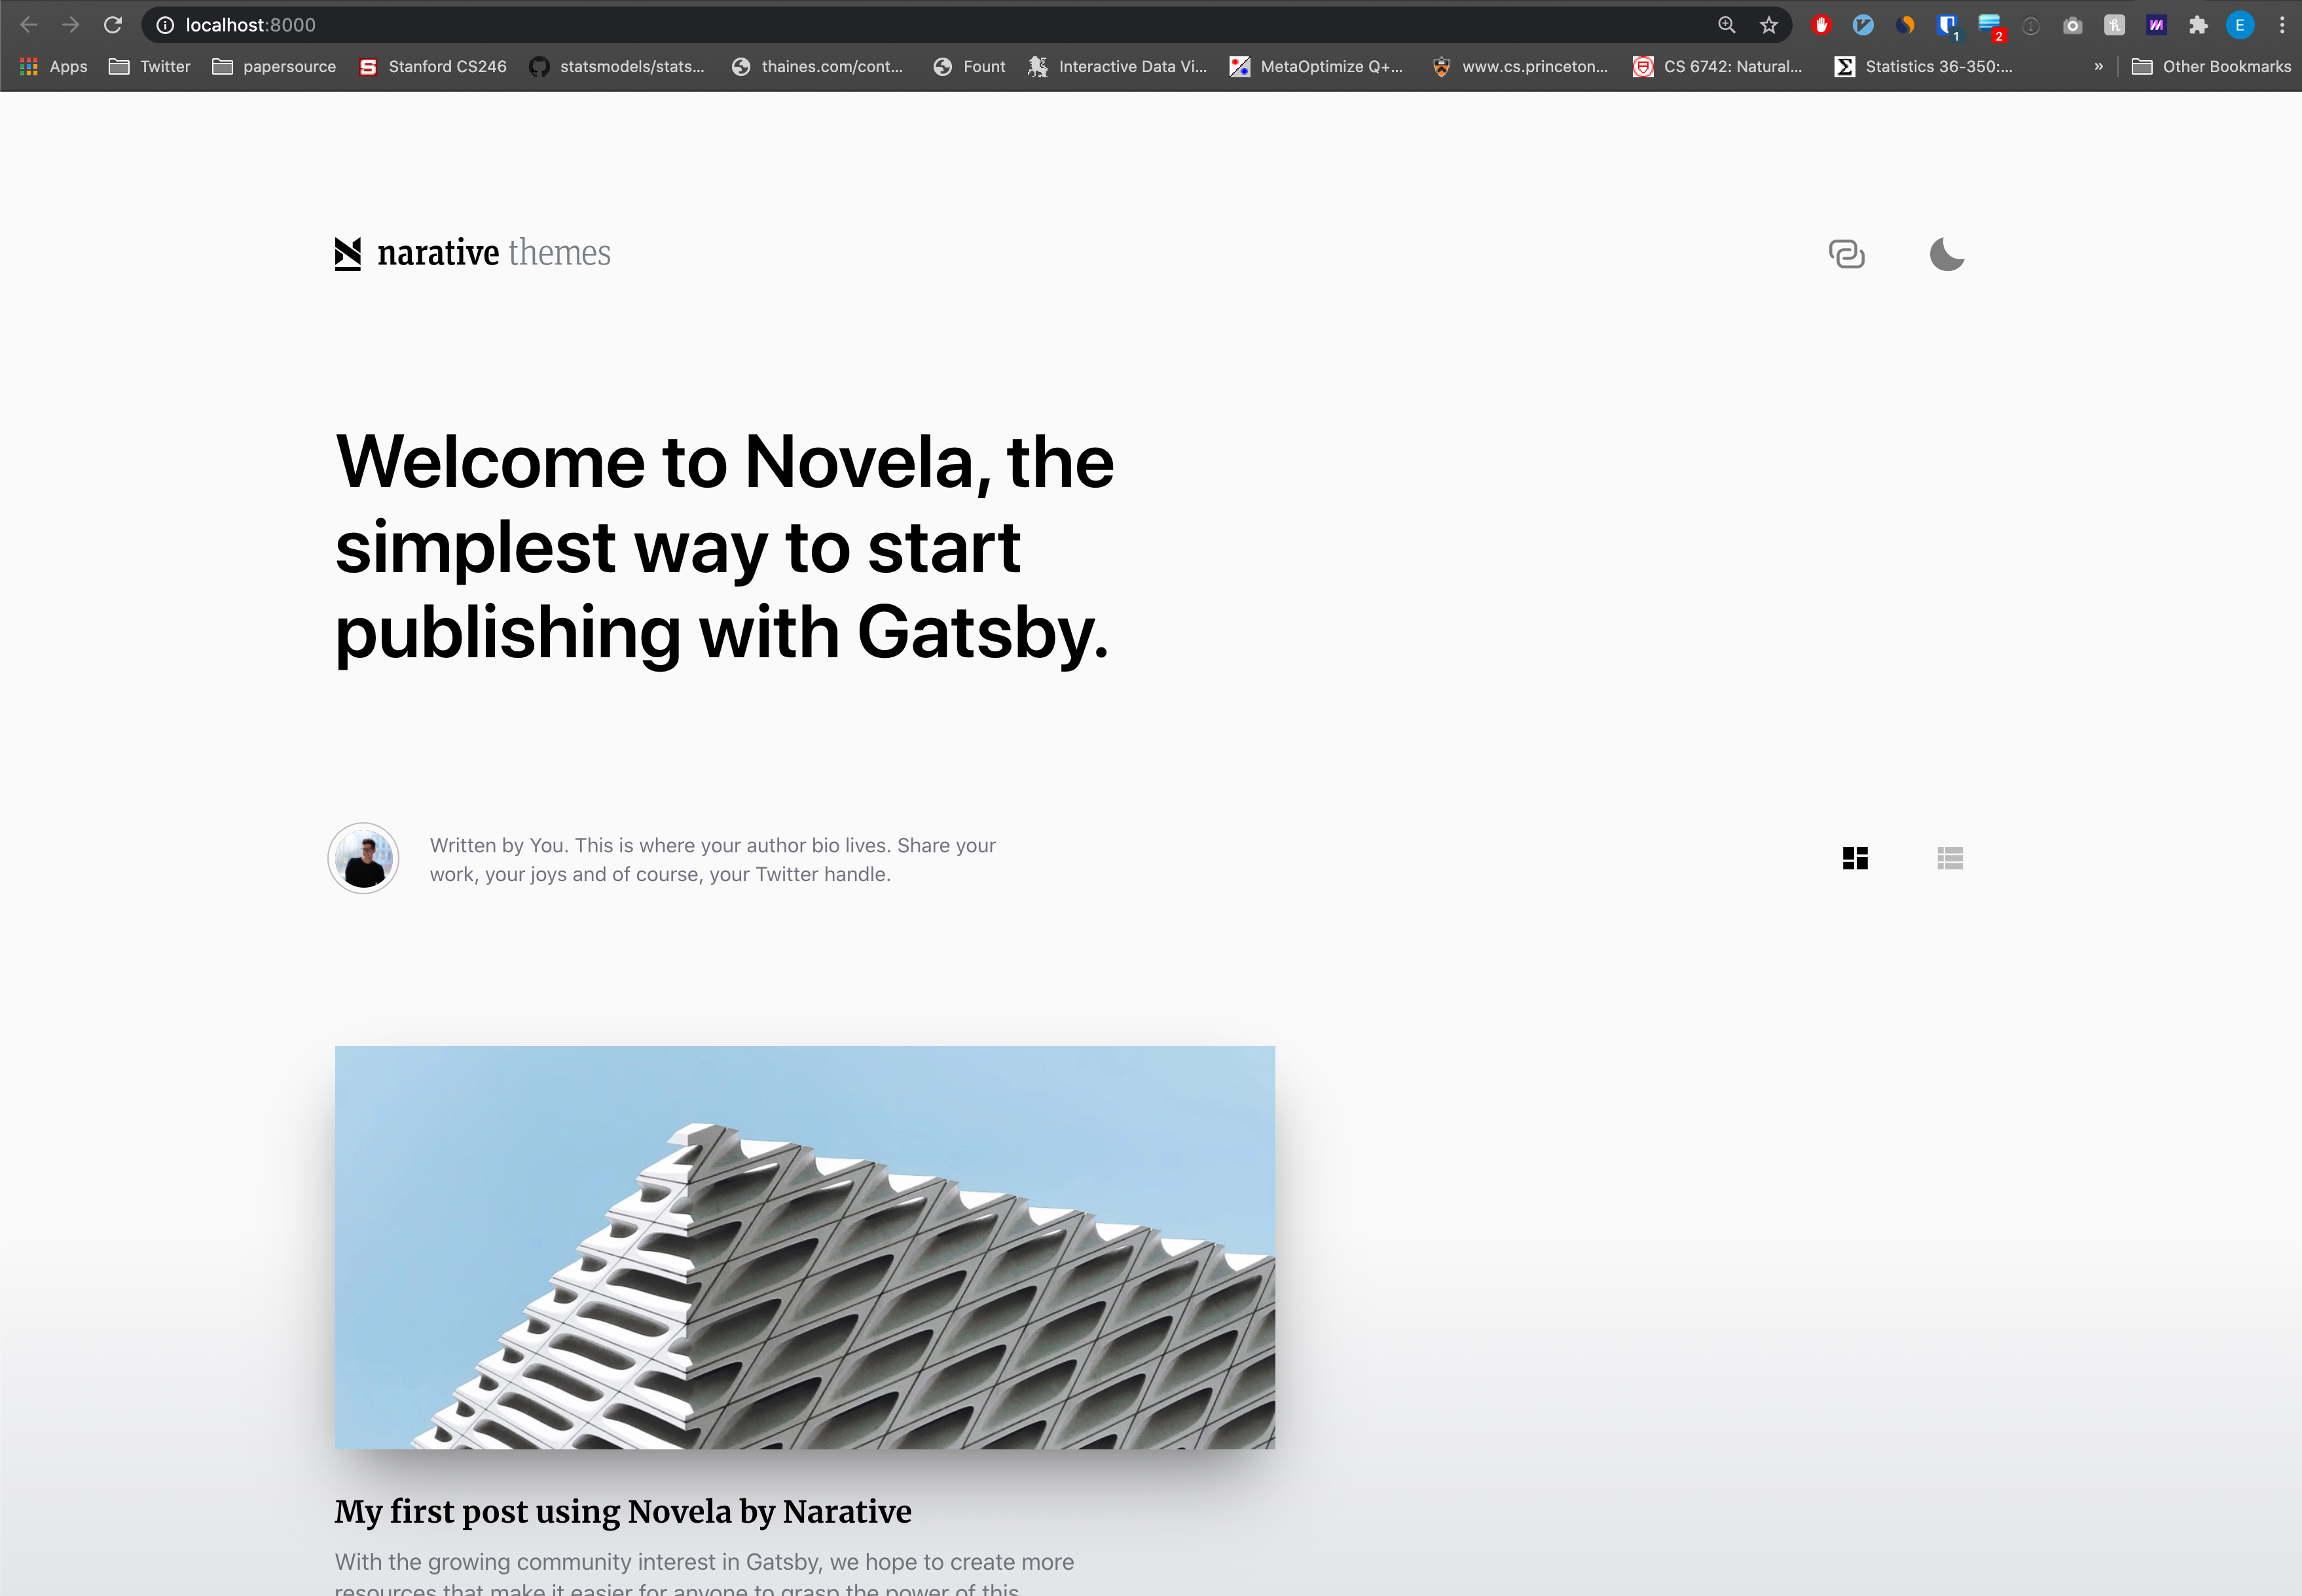Open the first post hero image
This screenshot has height=1596, width=2302.
point(804,1247)
